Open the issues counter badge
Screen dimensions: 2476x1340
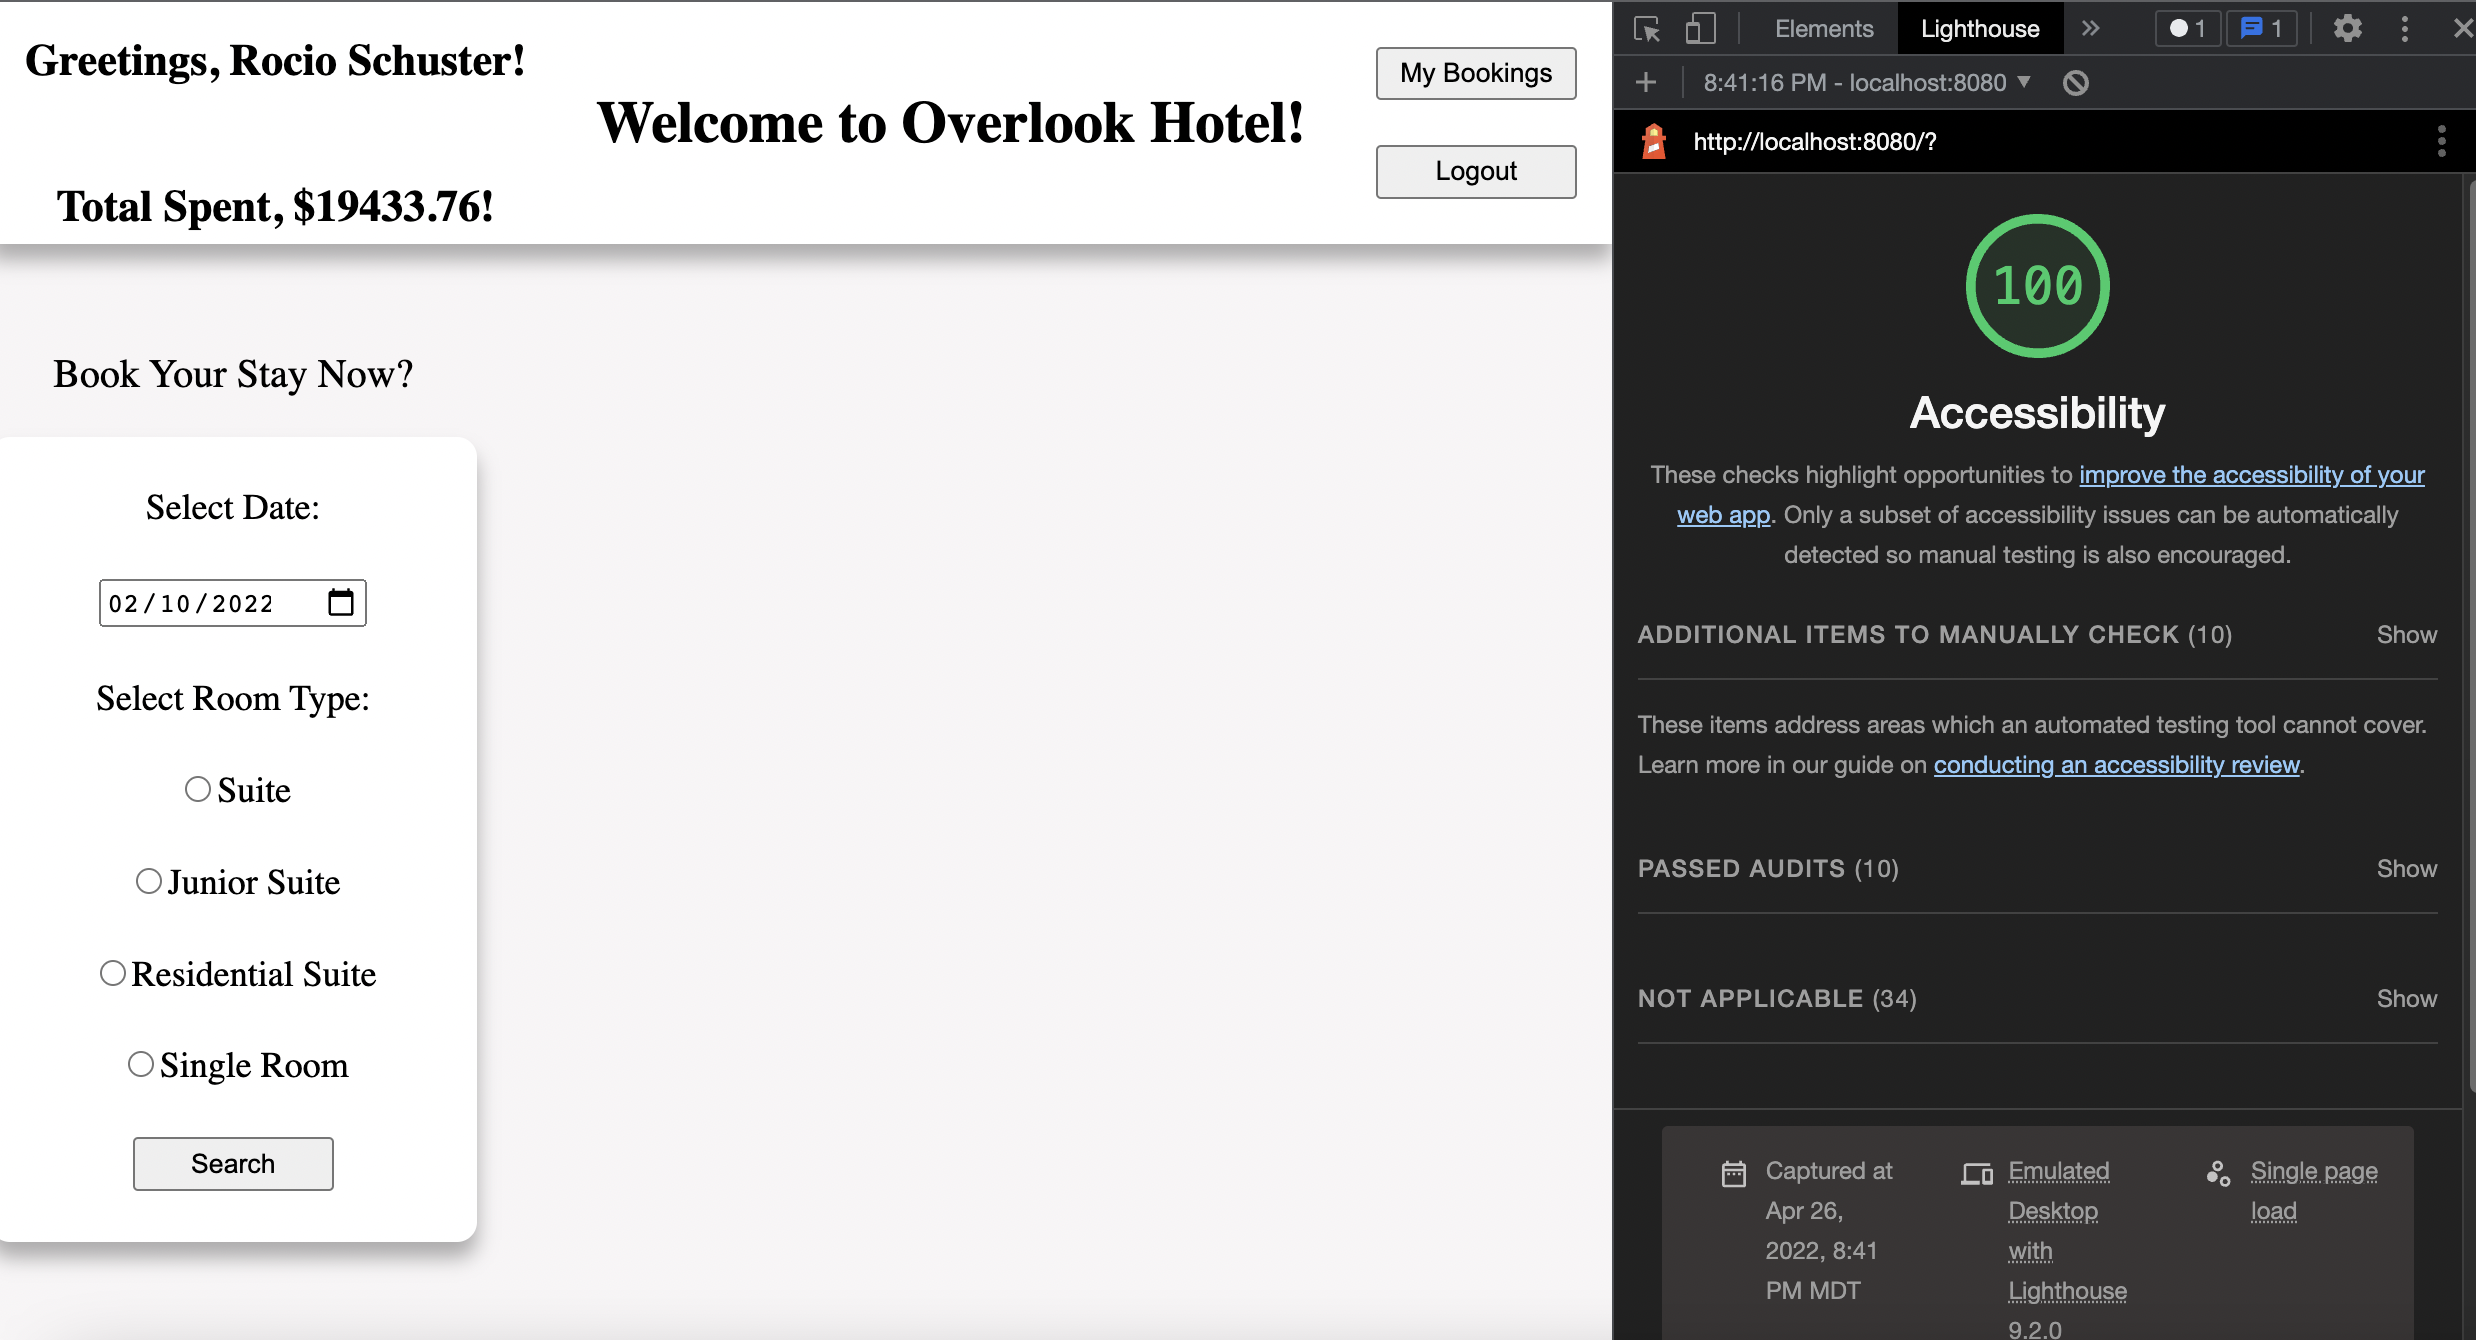(x=2260, y=28)
